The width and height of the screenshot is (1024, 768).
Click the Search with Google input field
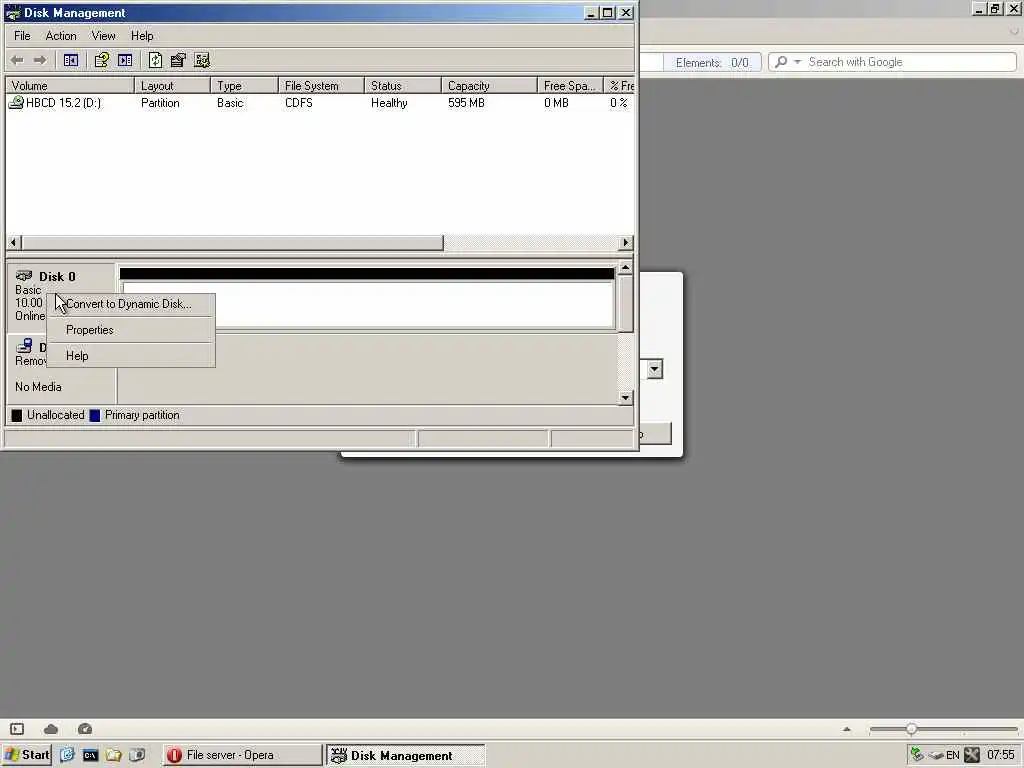point(910,62)
